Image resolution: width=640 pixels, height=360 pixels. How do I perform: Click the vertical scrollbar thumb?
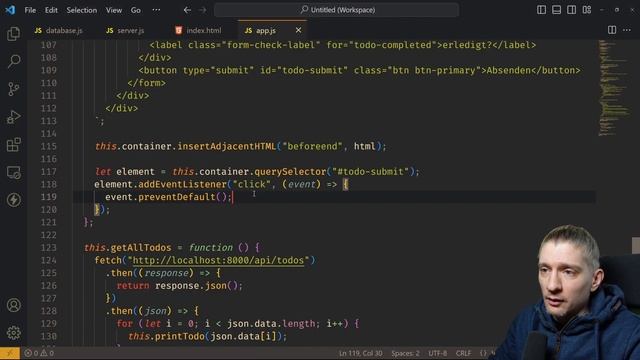[x=636, y=245]
